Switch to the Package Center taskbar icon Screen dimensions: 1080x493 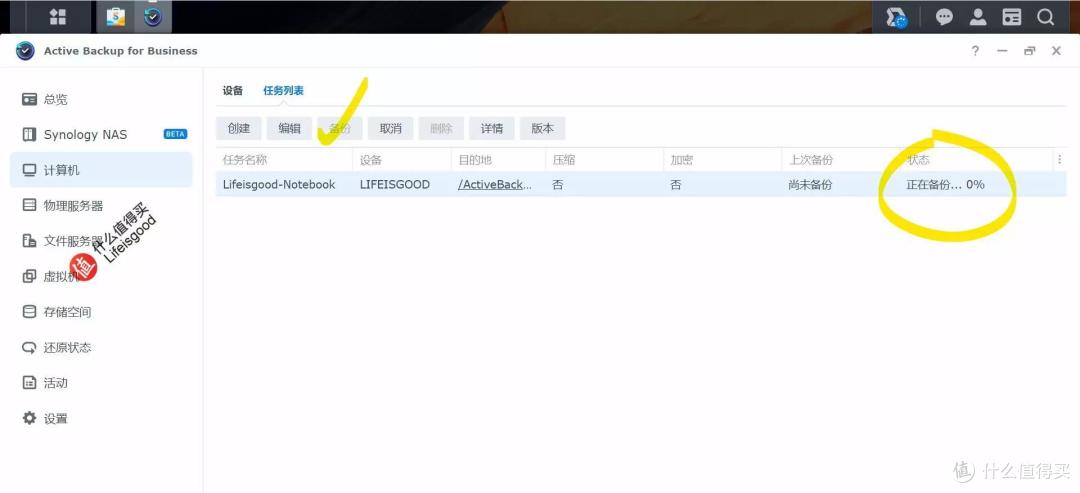(x=116, y=17)
